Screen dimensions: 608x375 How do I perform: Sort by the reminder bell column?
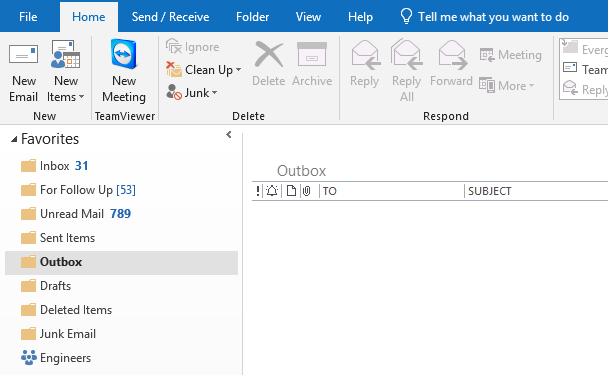tap(272, 191)
